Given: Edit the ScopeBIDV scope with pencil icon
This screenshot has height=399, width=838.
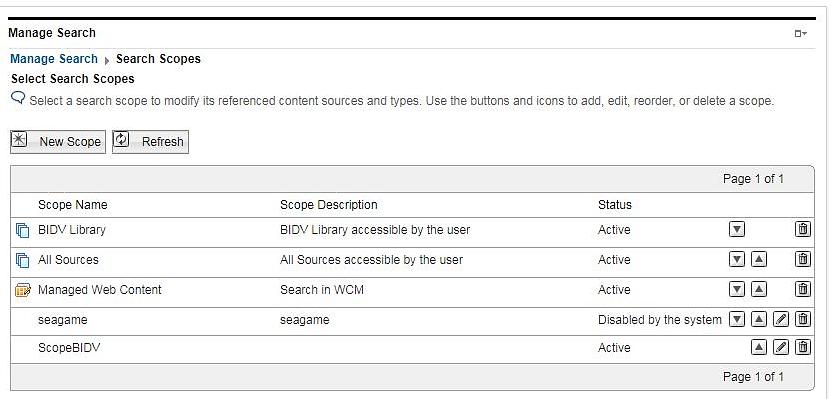Looking at the screenshot, I should point(781,347).
